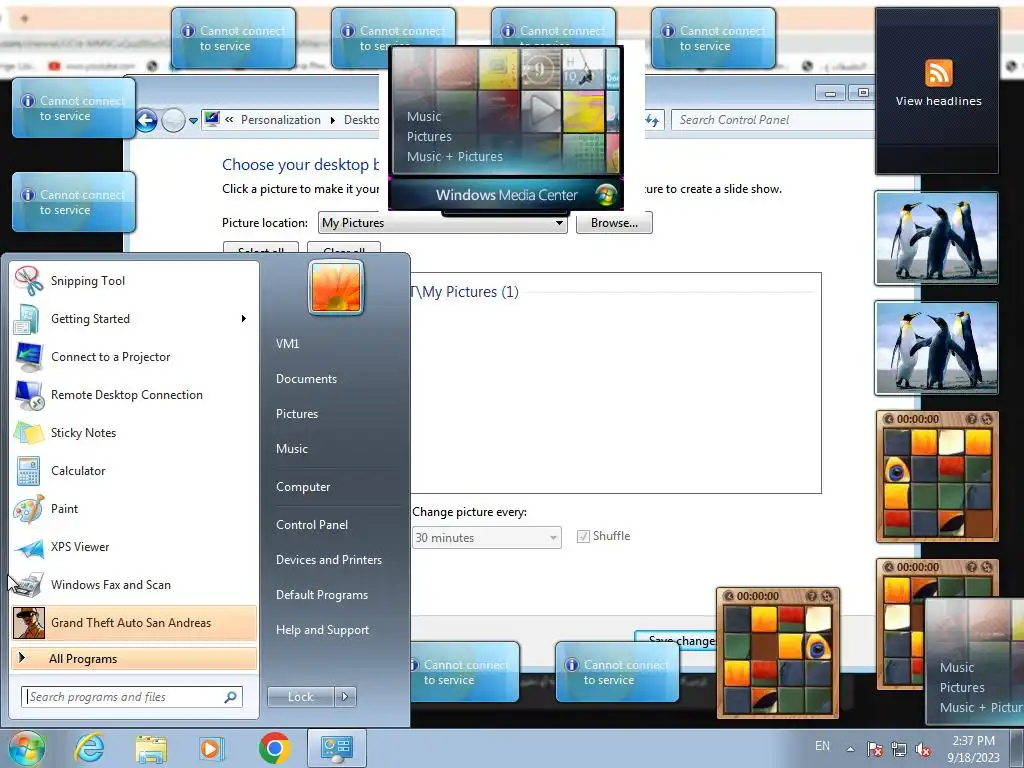
Task: Open VM1 user folder
Action: (287, 344)
